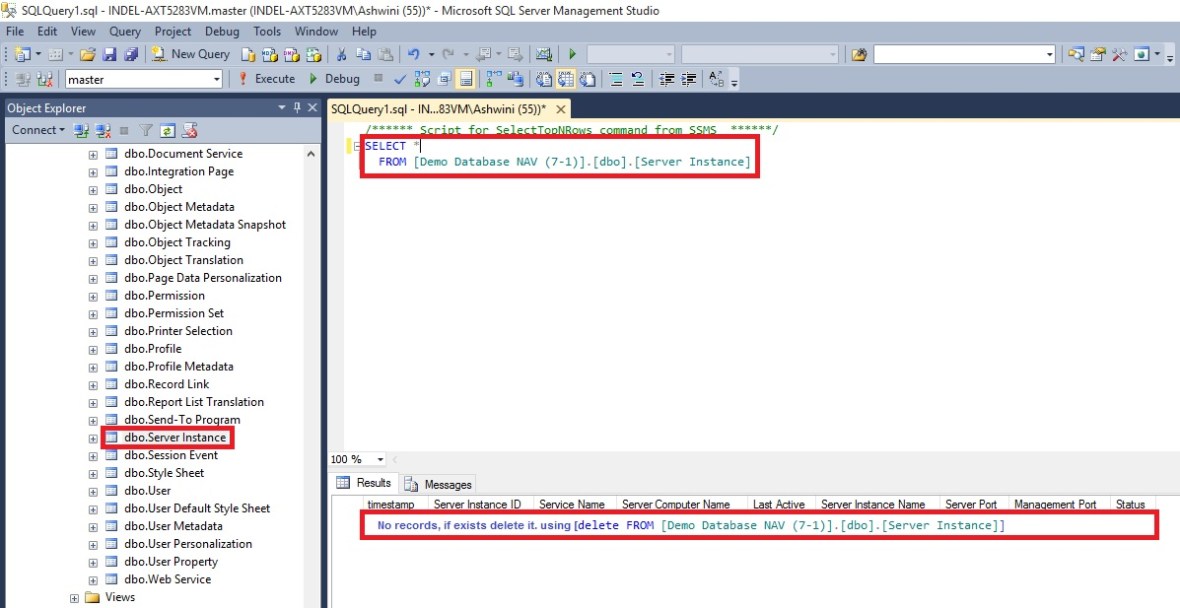Switch to the Messages tab
This screenshot has height=608, width=1180.
click(x=439, y=484)
